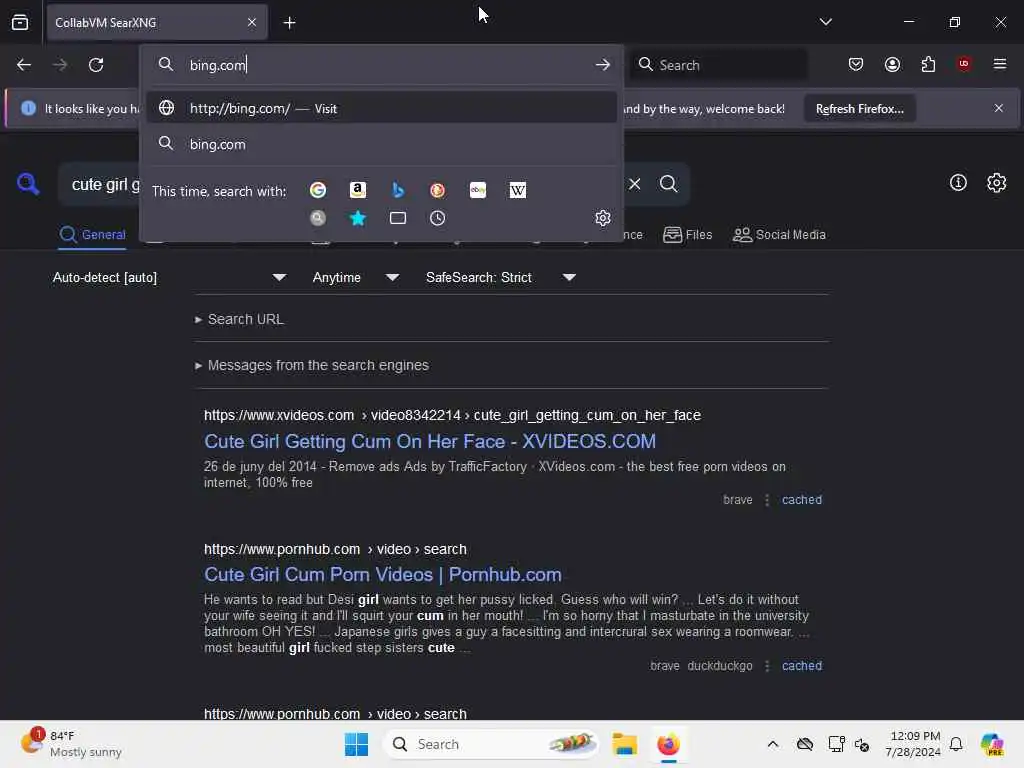1024x768 pixels.
Task: Click the Firefox toolbar Search box
Action: tap(718, 65)
